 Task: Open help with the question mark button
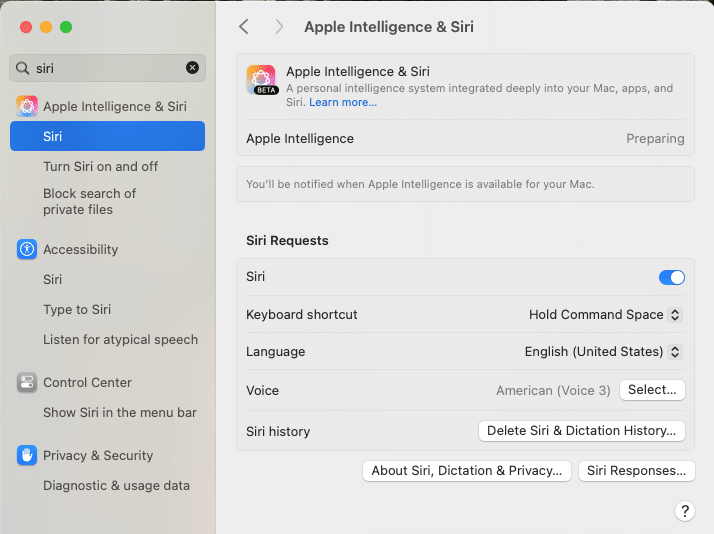pos(685,511)
